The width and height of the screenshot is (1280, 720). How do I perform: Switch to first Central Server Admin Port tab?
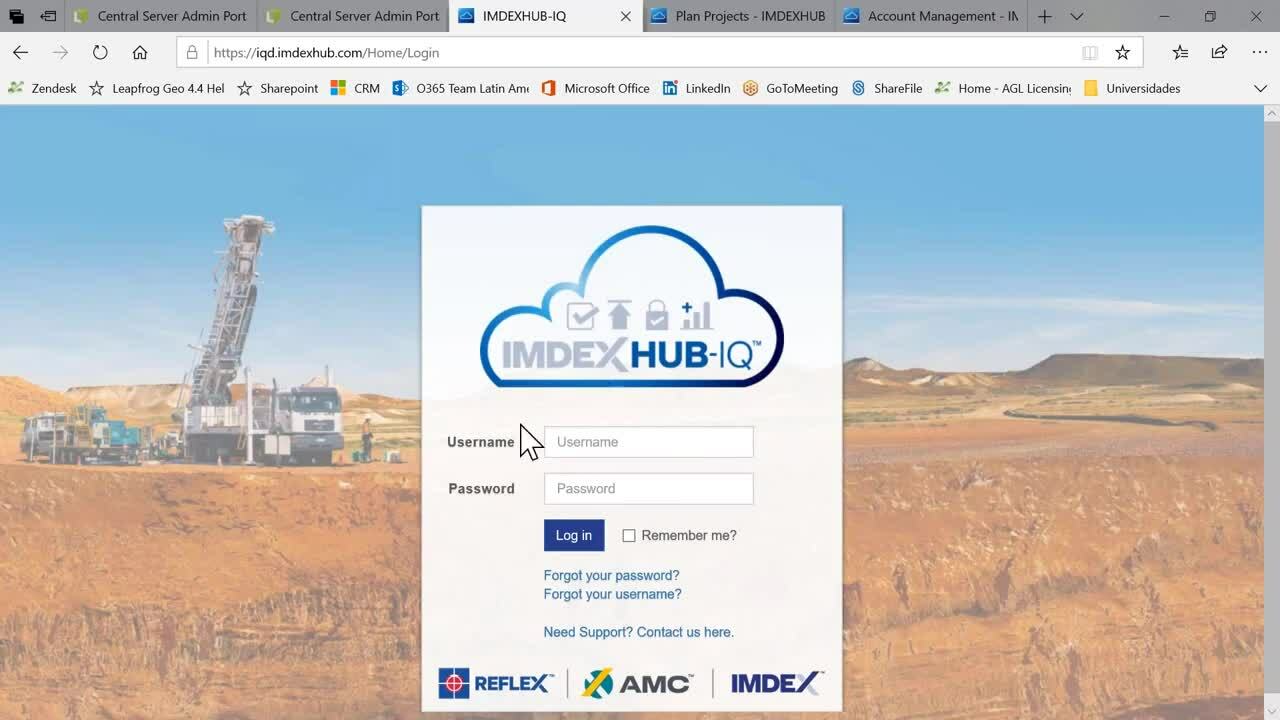tap(161, 16)
